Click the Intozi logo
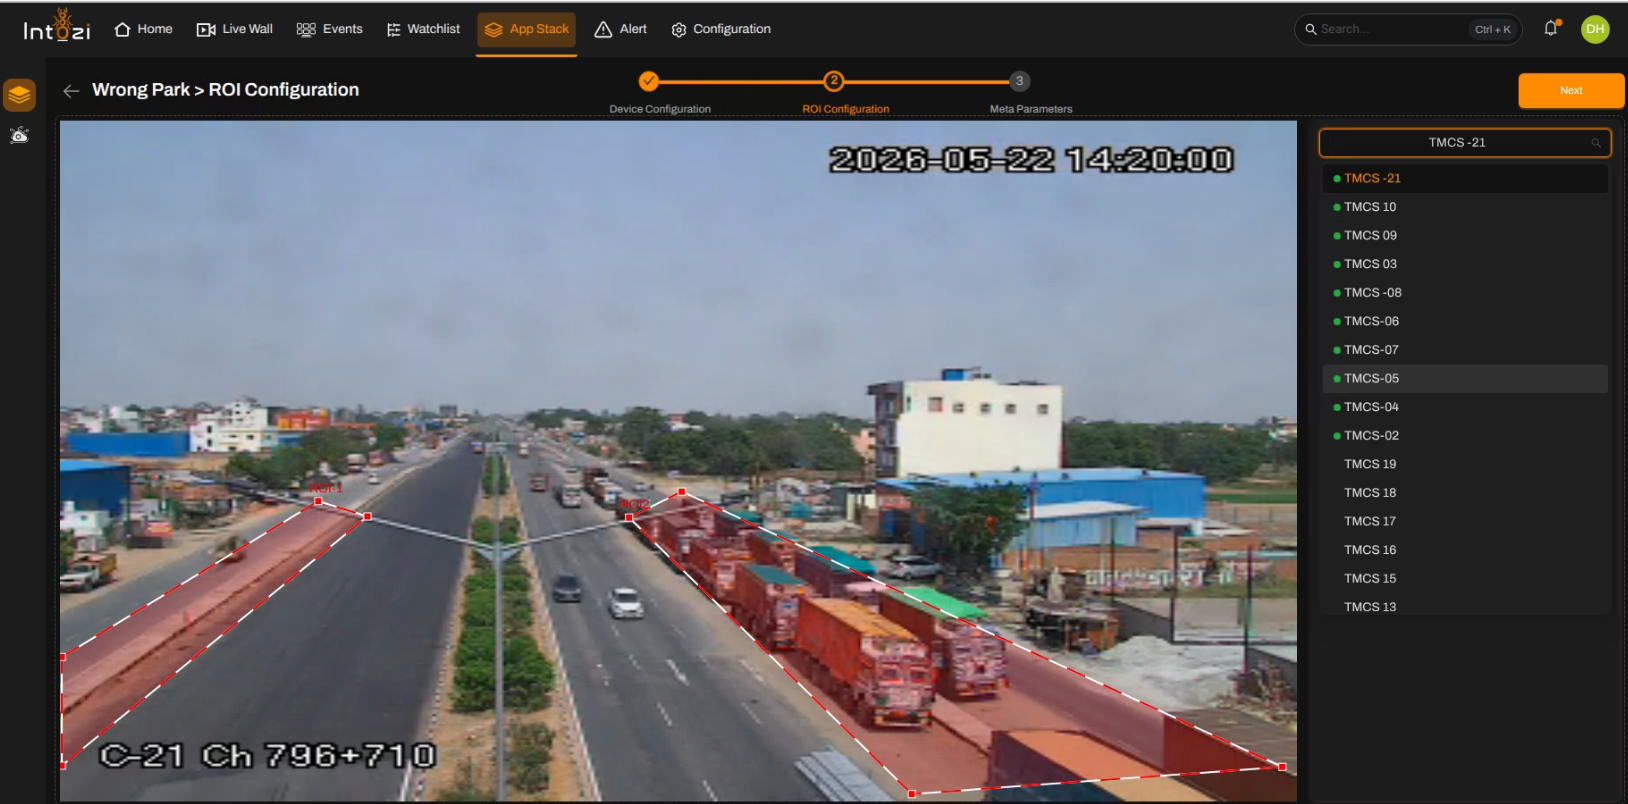This screenshot has height=804, width=1628. click(57, 26)
